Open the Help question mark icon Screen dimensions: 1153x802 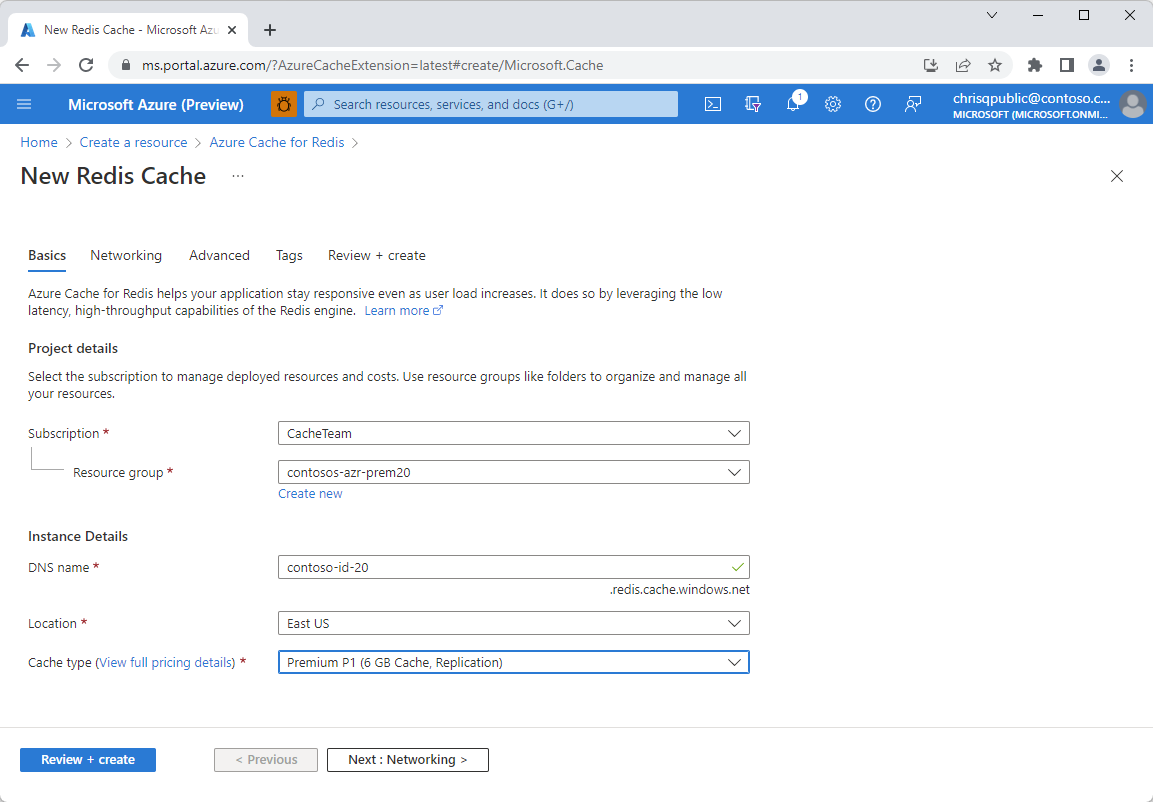pos(873,104)
